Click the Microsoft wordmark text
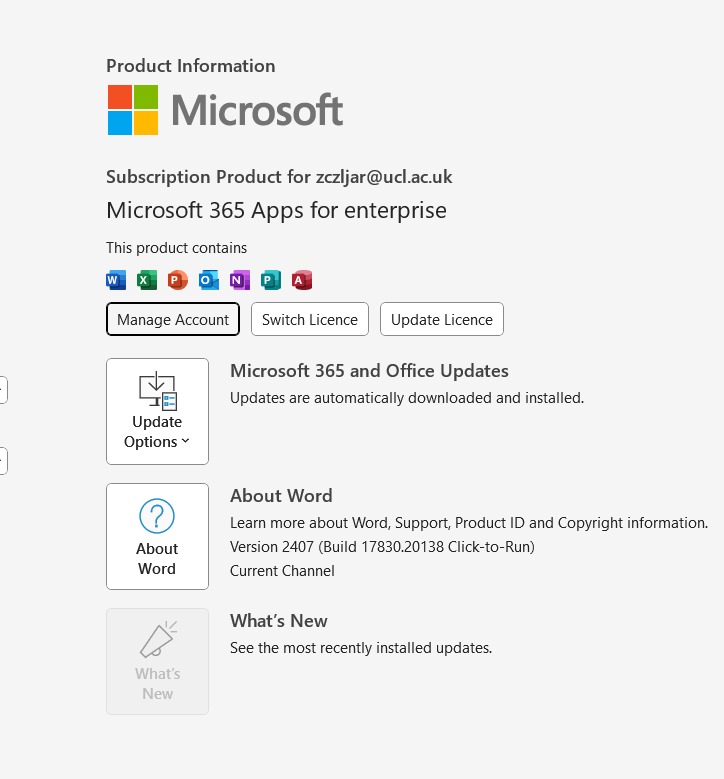724x779 pixels. [257, 110]
